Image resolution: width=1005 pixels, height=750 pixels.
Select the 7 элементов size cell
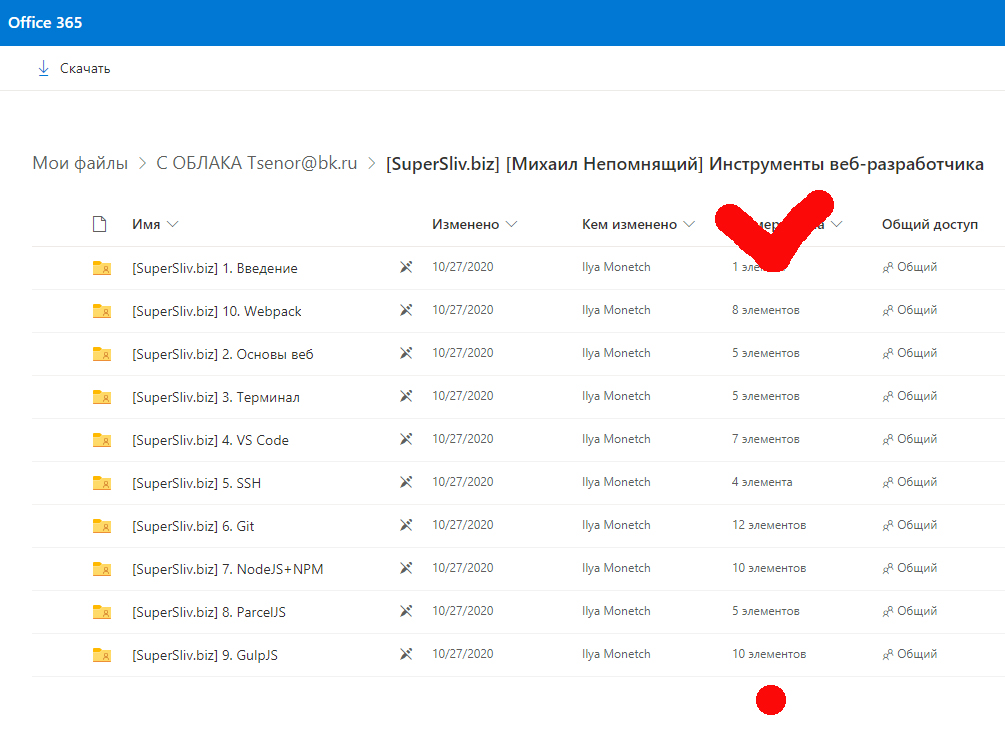click(766, 438)
